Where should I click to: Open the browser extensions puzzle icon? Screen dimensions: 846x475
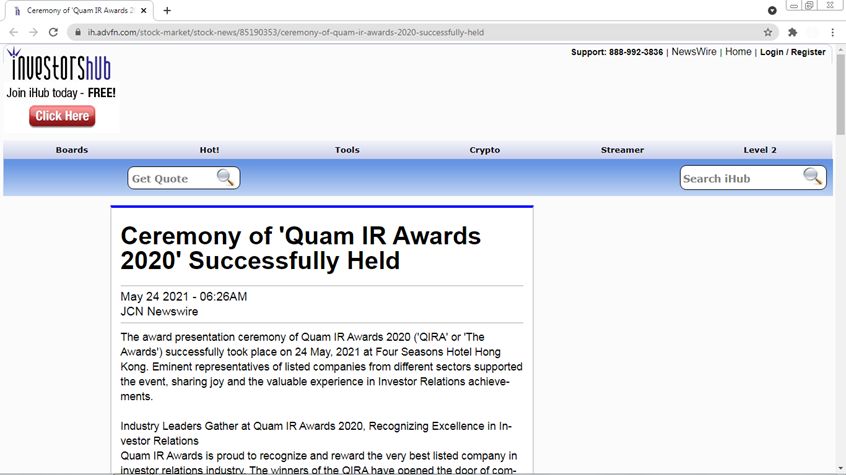(793, 32)
